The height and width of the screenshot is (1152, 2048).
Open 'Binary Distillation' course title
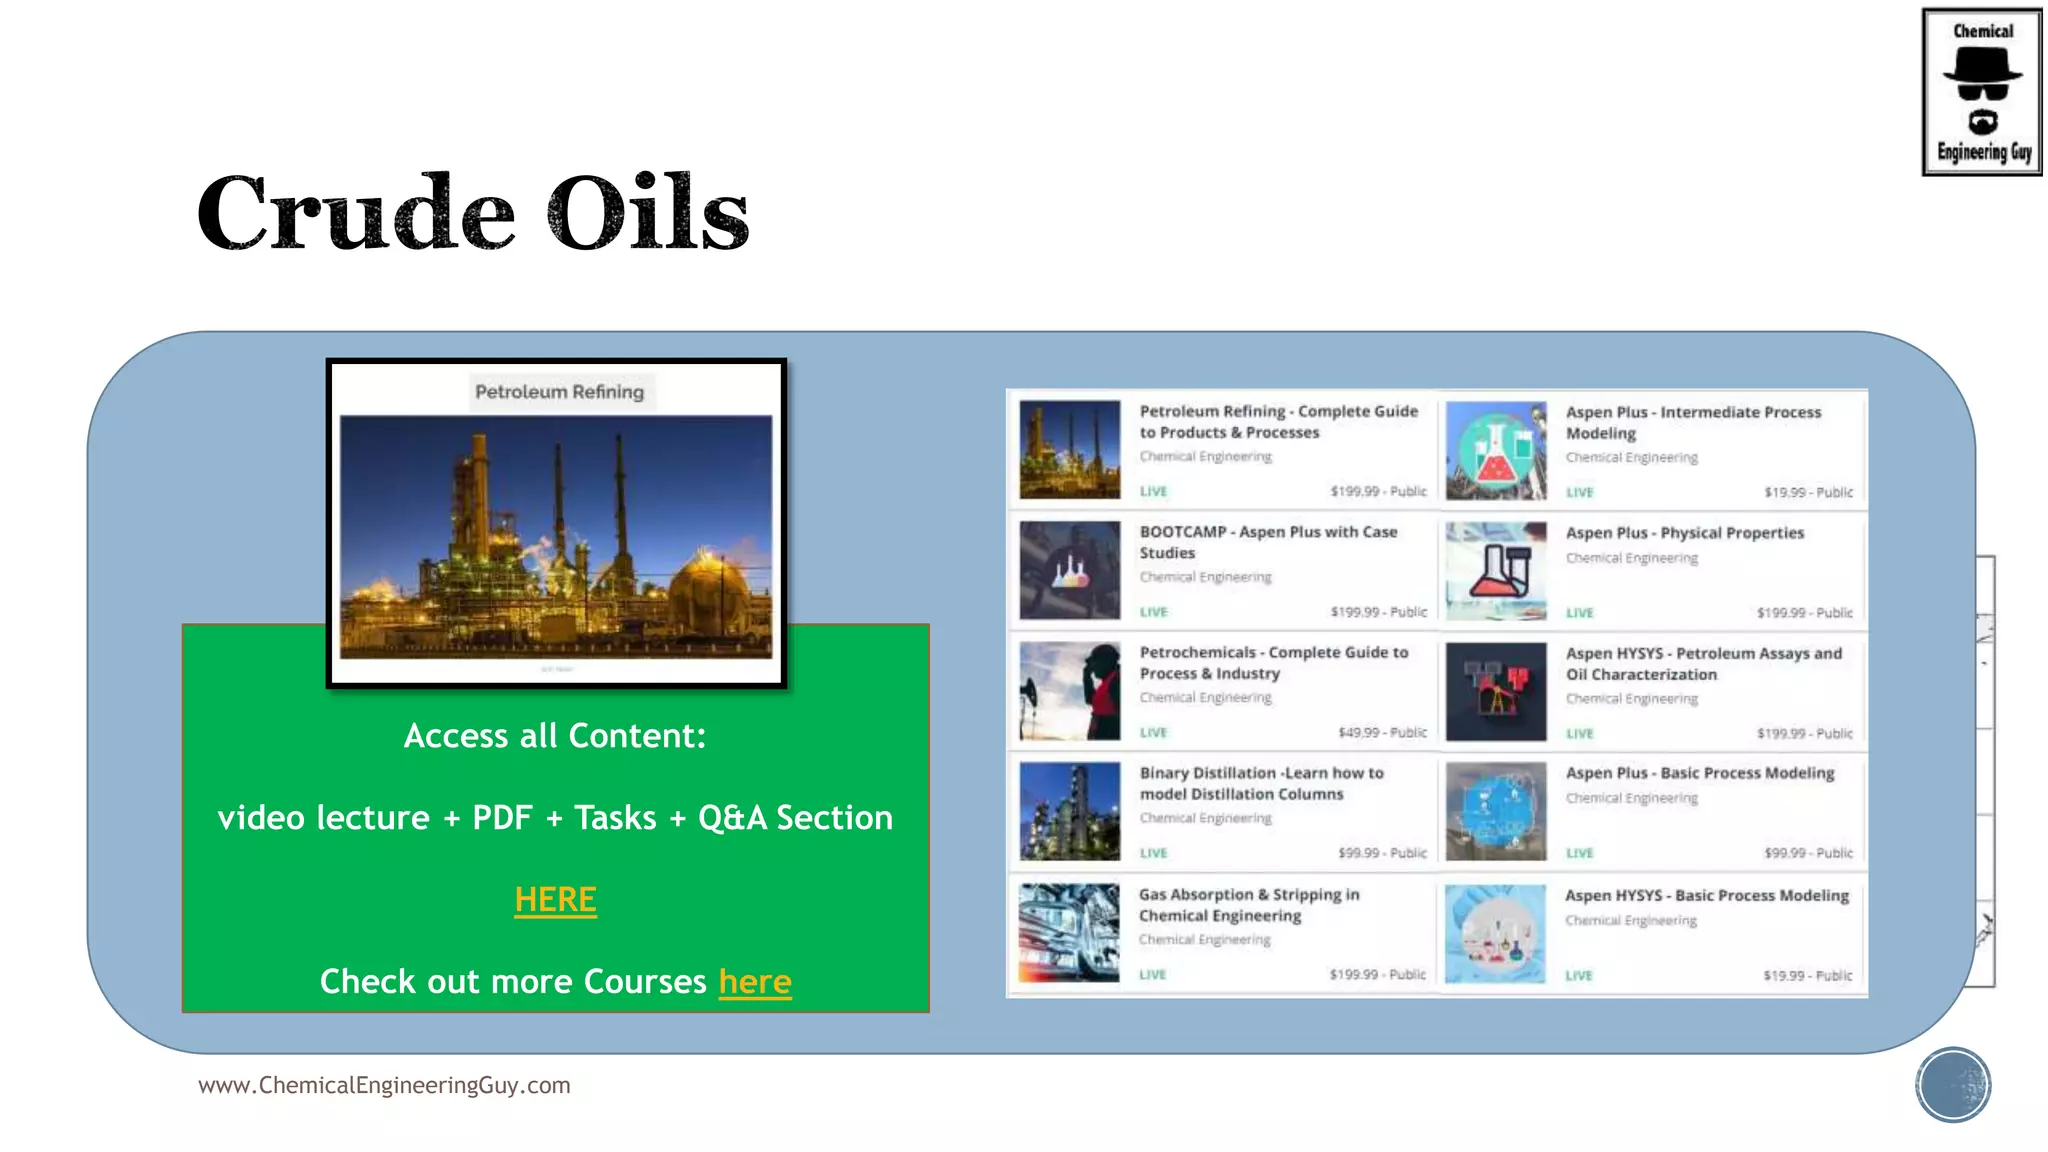click(x=1262, y=784)
